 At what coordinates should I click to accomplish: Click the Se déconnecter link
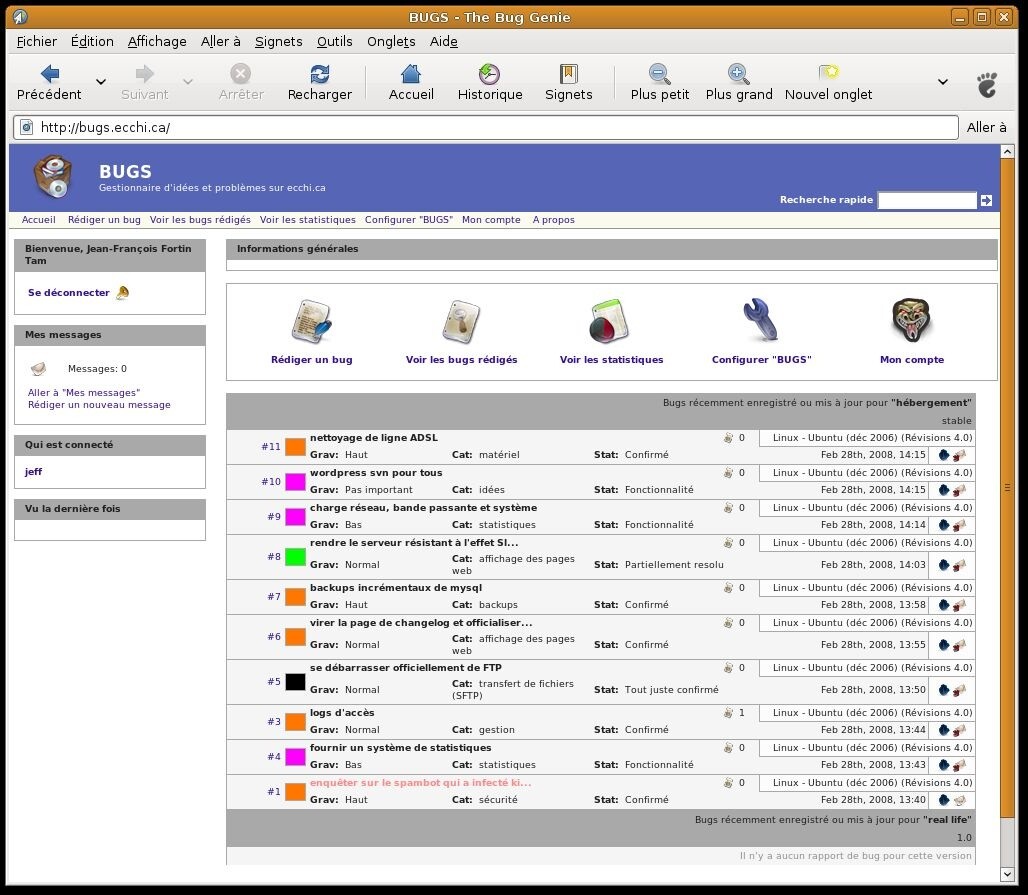coord(69,293)
